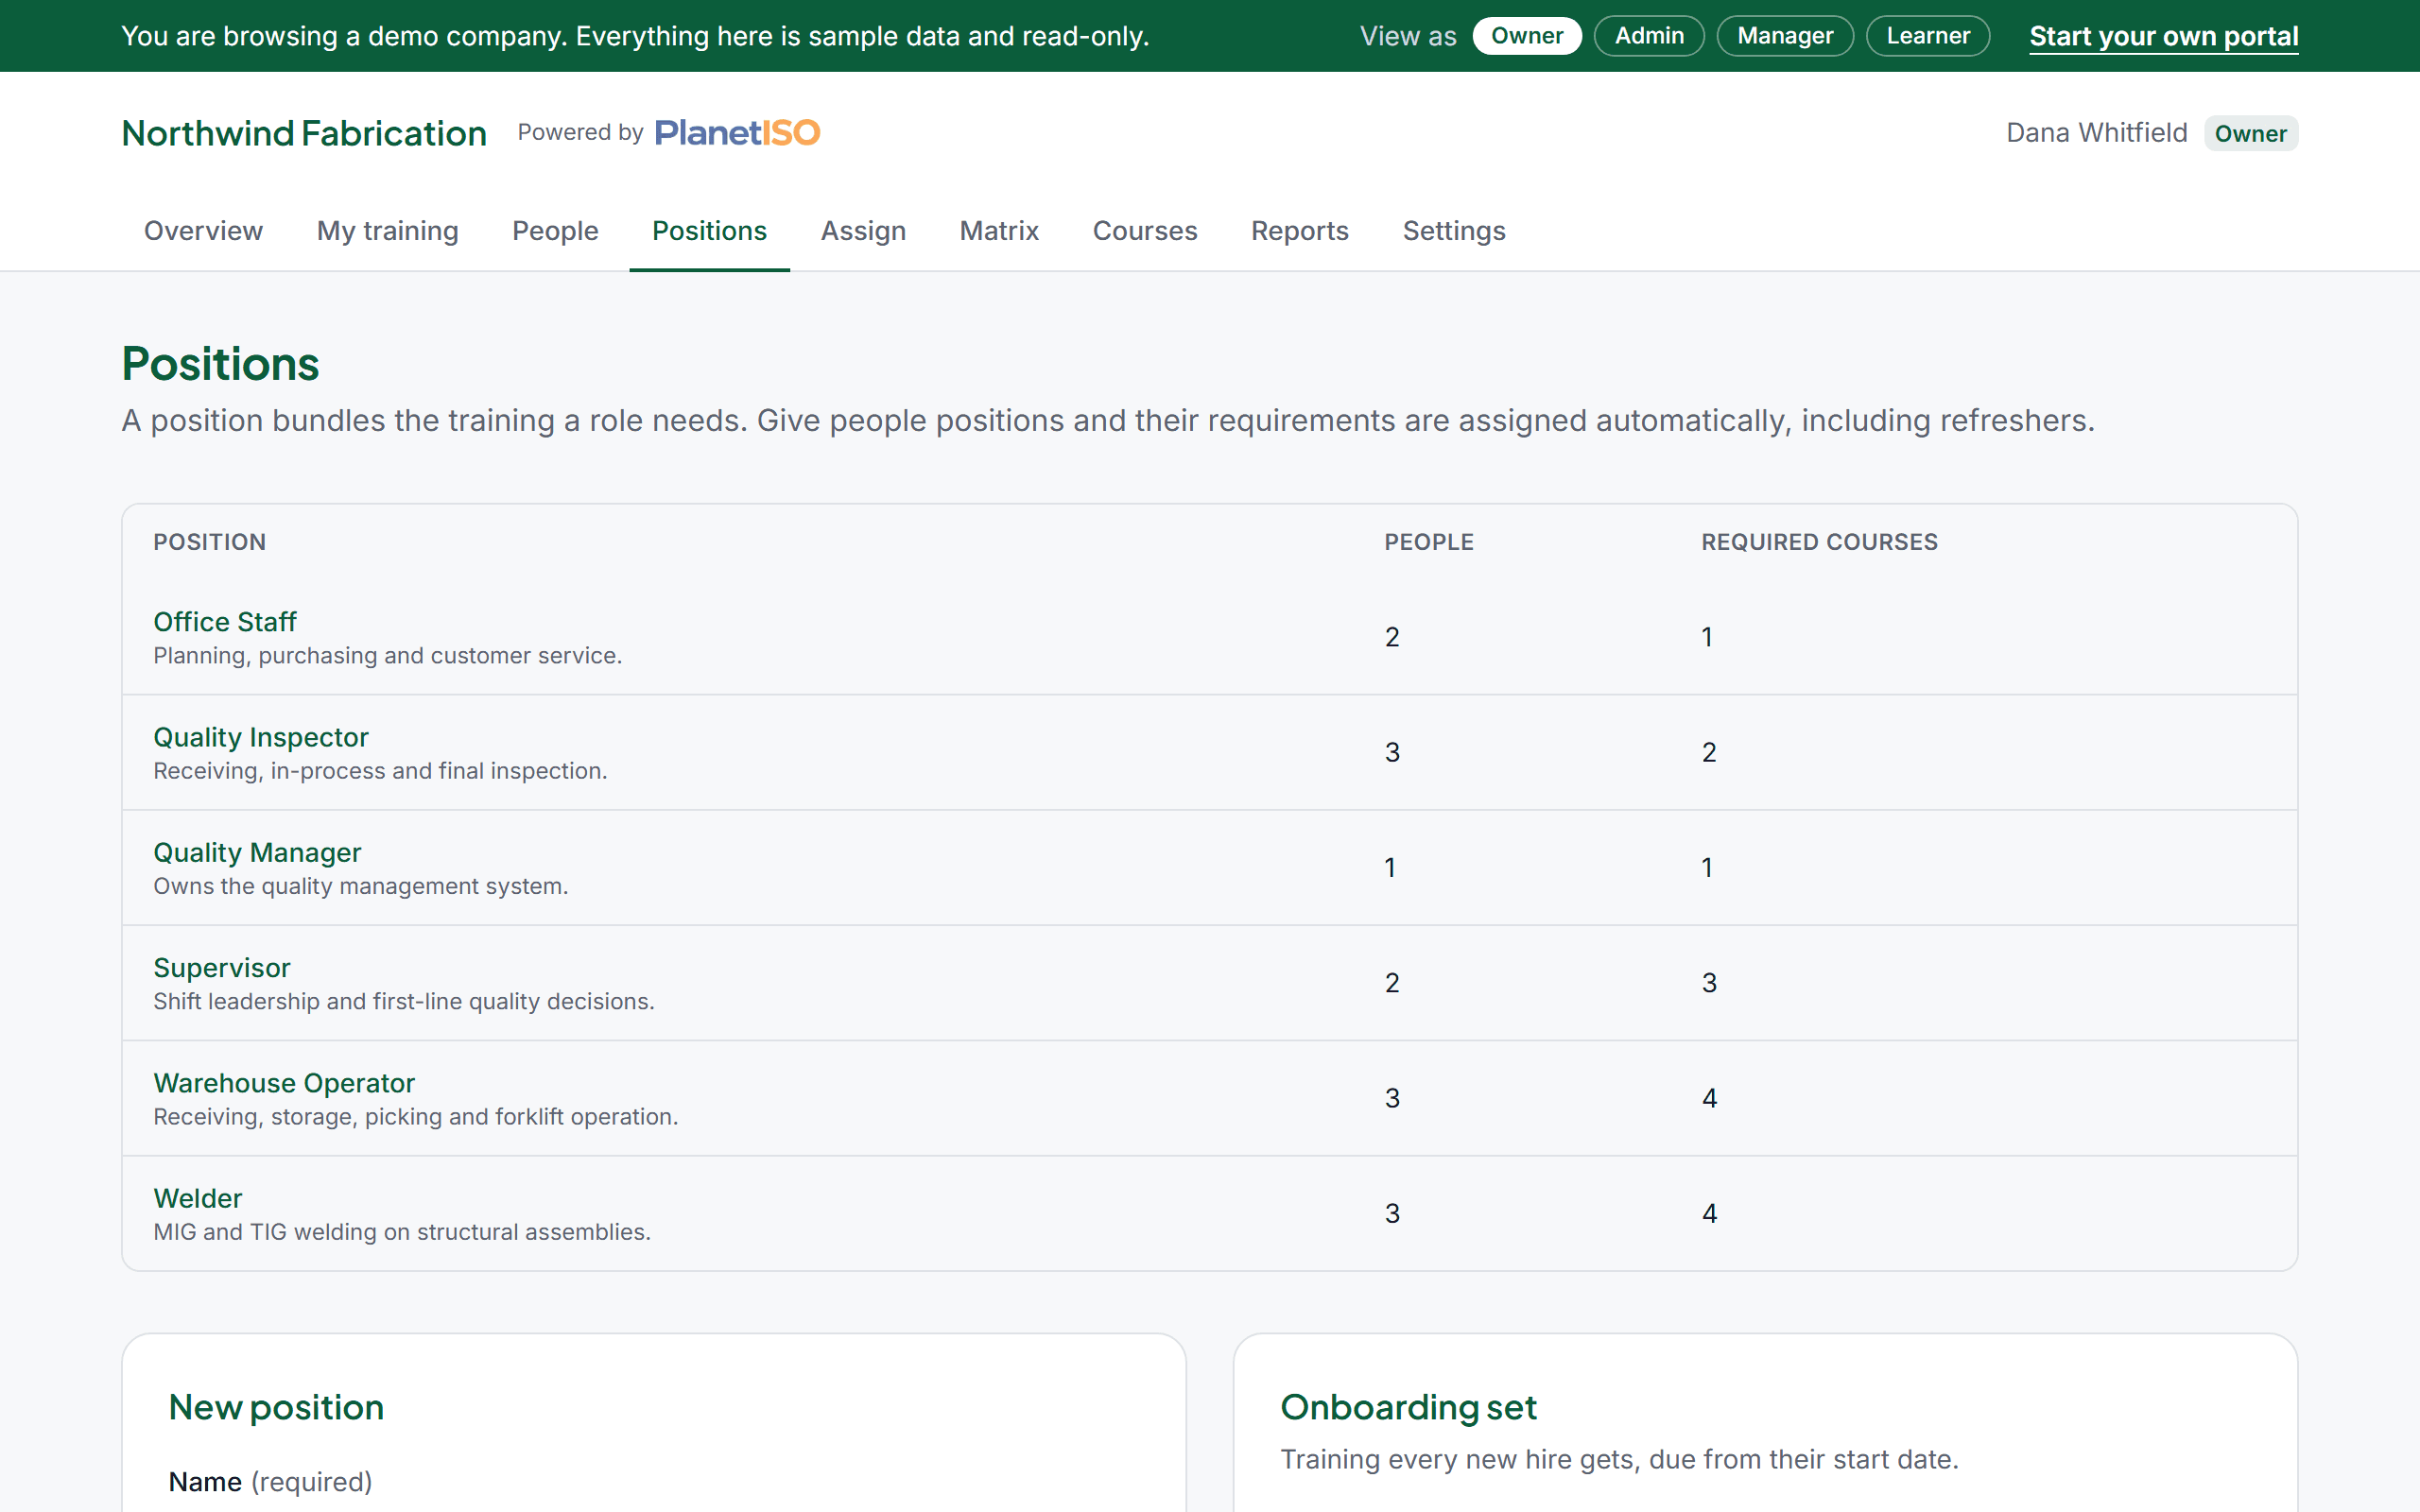
Task: Click the Dana Whitfield user name
Action: [2096, 133]
